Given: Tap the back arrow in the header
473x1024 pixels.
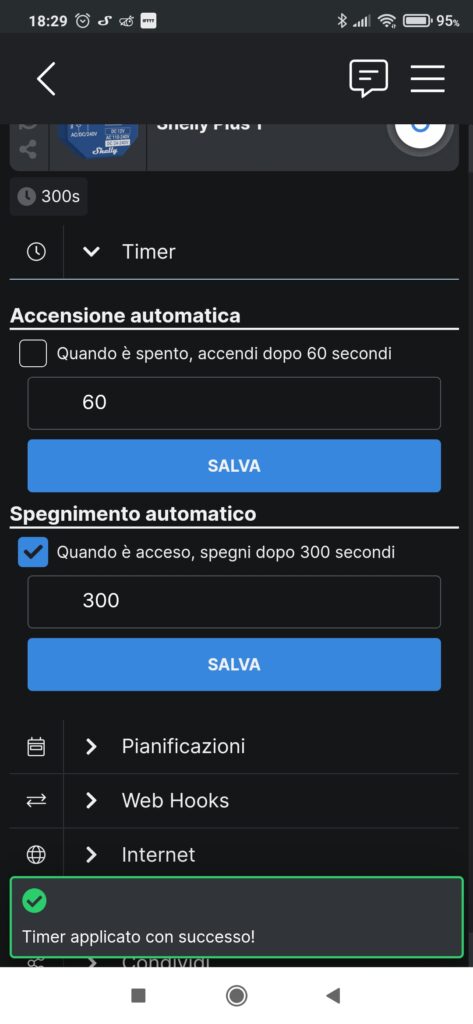Looking at the screenshot, I should pyautogui.click(x=46, y=79).
